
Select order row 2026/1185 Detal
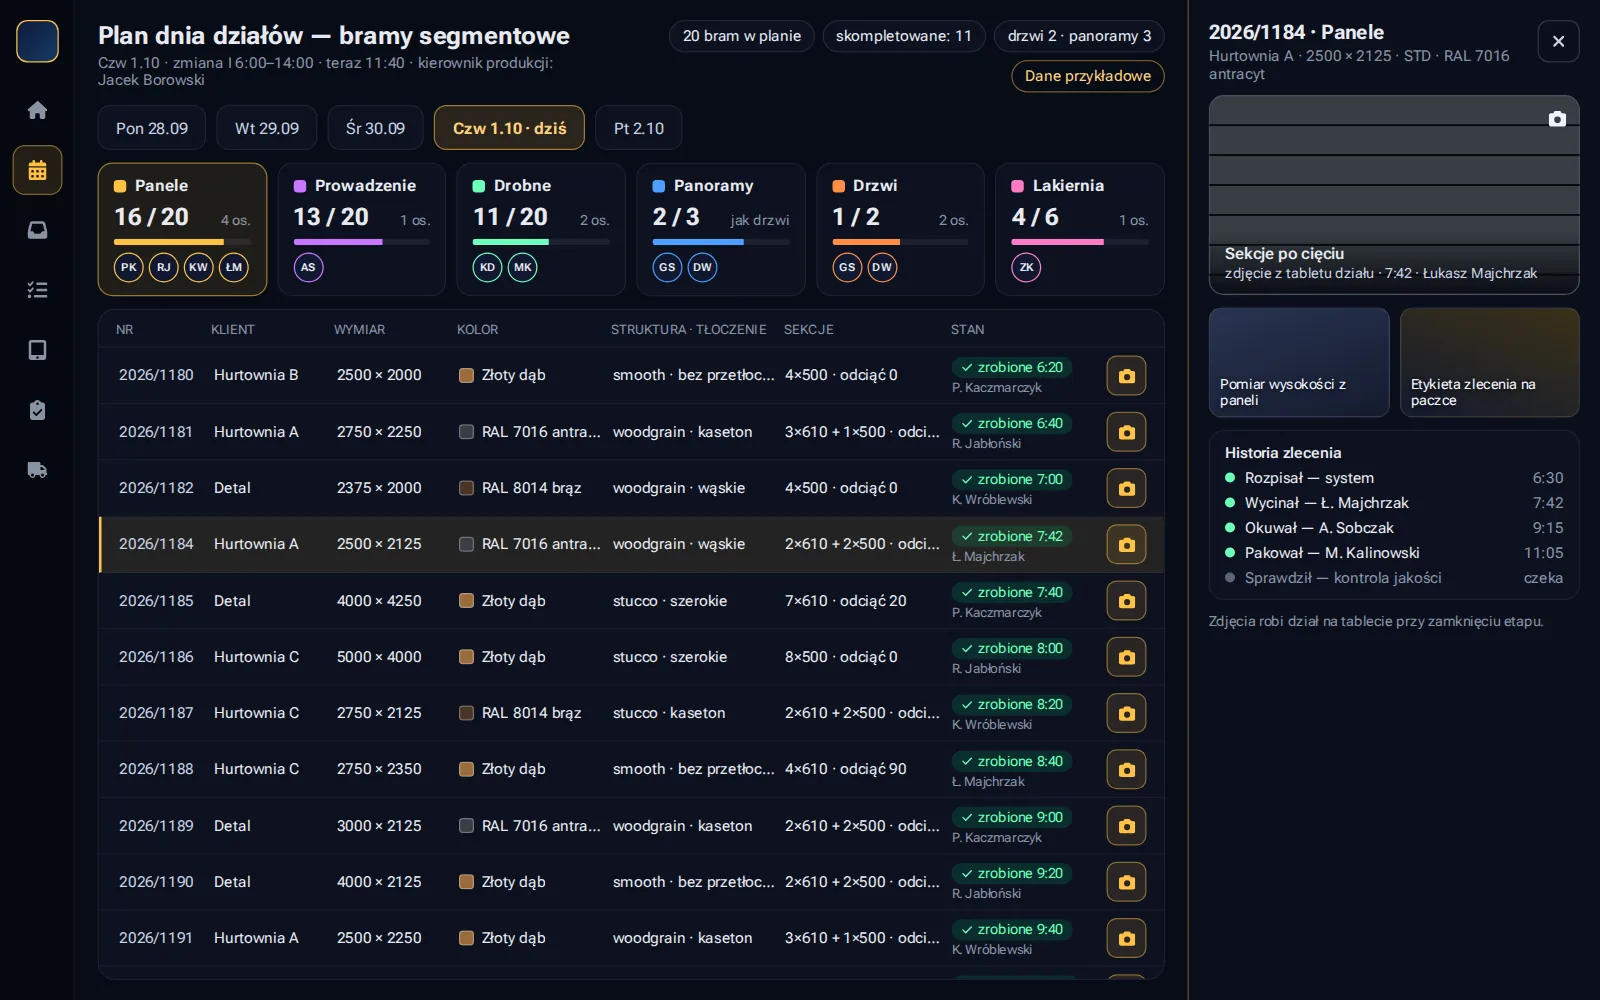coord(631,601)
